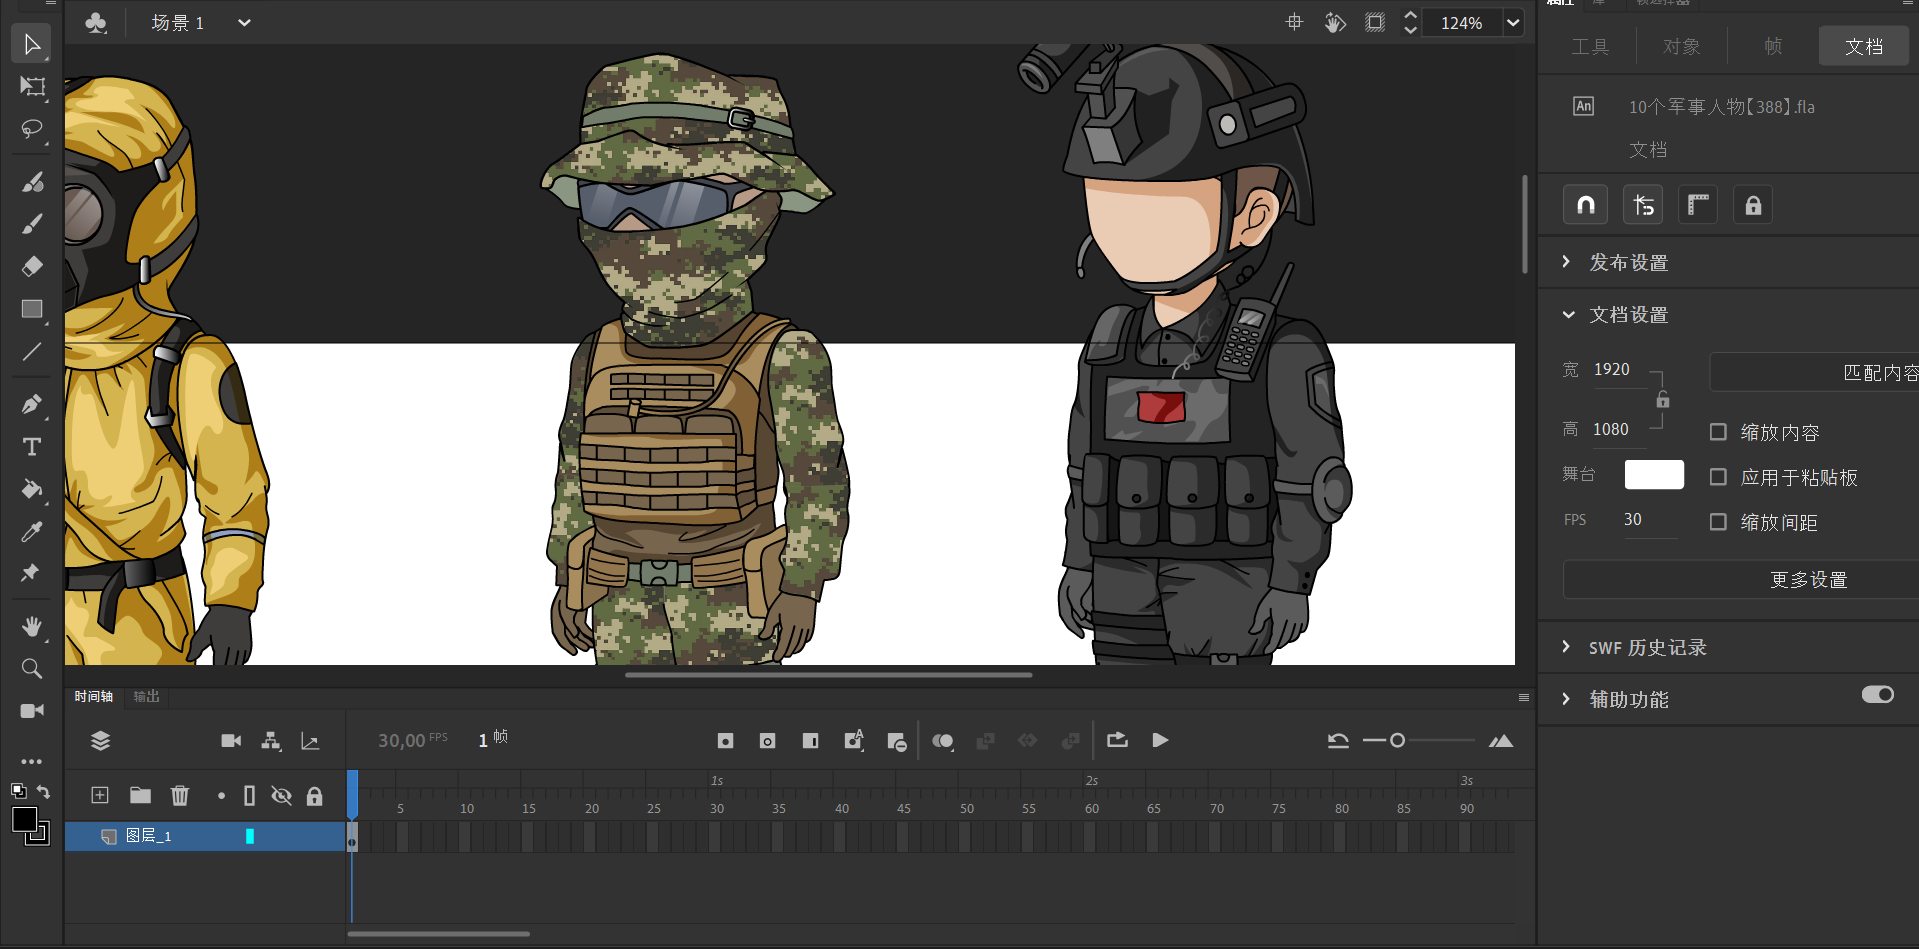This screenshot has height=949, width=1919.
Task: Play the timeline animation
Action: [1160, 741]
